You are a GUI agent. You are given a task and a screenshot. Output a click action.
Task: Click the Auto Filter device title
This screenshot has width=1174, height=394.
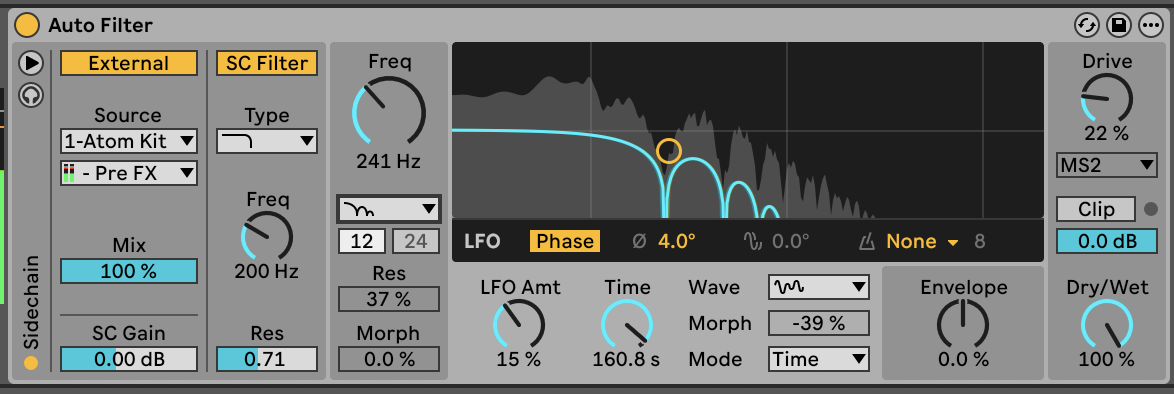click(100, 25)
